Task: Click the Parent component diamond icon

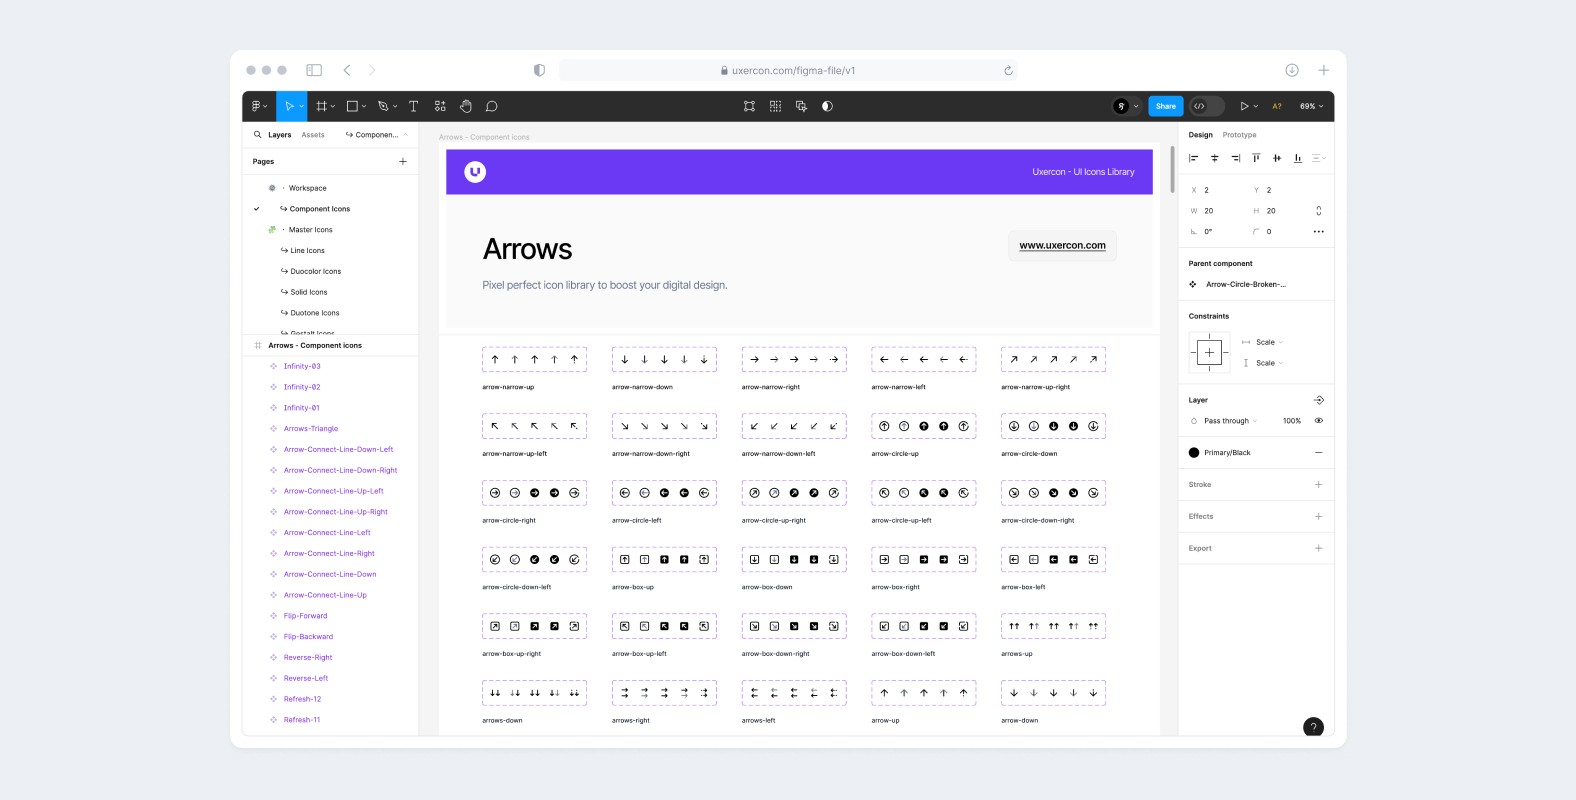Action: point(1193,284)
